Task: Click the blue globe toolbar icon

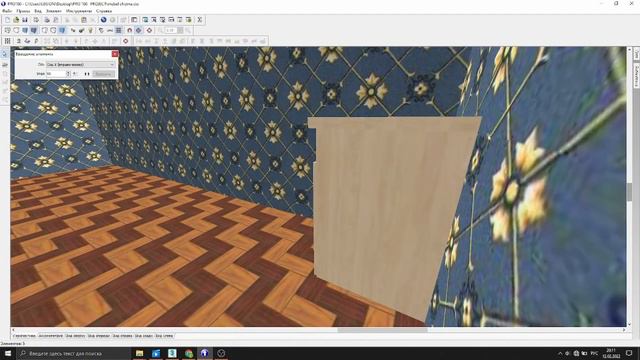Action: coord(104,20)
